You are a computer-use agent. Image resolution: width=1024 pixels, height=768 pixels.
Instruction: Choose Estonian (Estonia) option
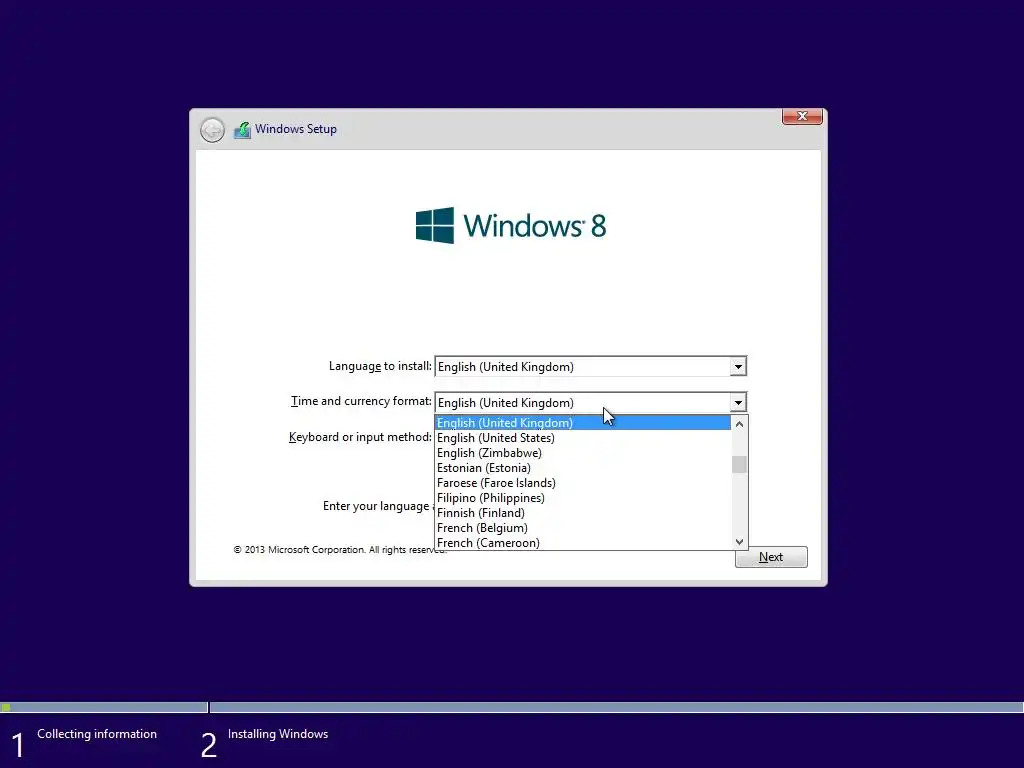click(583, 468)
